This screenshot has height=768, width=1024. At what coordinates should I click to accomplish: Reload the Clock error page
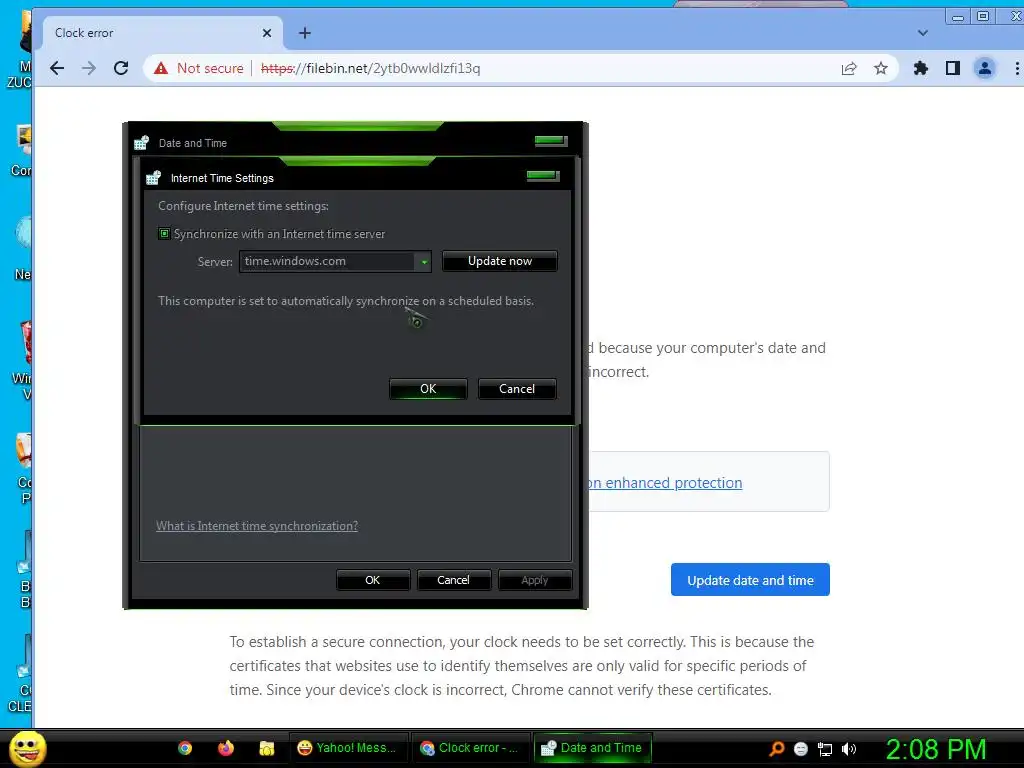click(121, 69)
